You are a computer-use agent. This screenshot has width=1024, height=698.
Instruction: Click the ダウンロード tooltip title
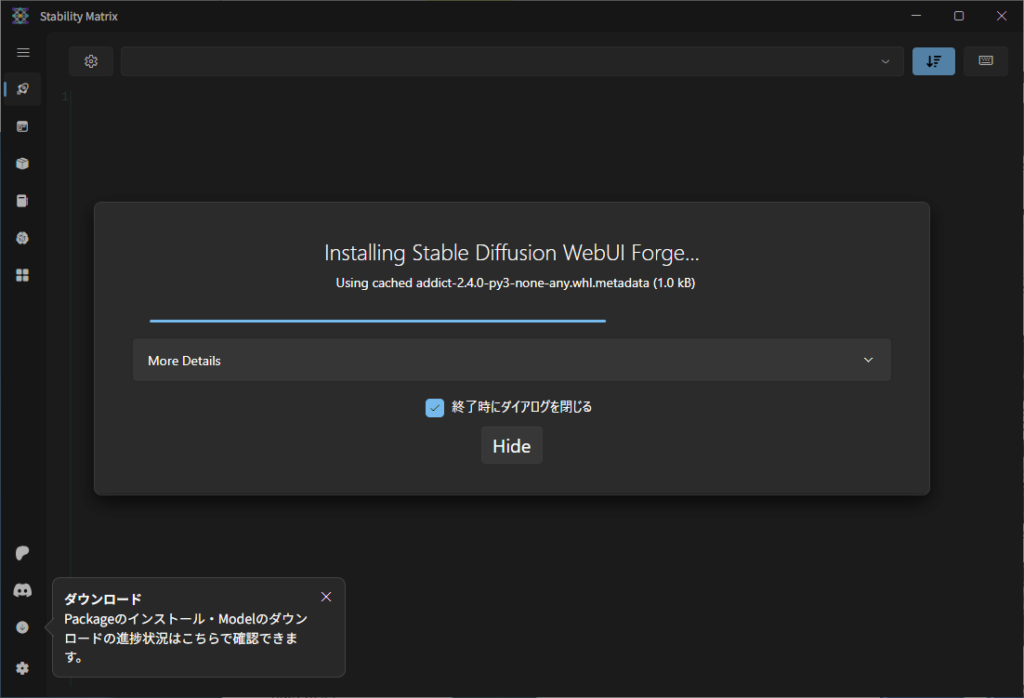pos(103,599)
